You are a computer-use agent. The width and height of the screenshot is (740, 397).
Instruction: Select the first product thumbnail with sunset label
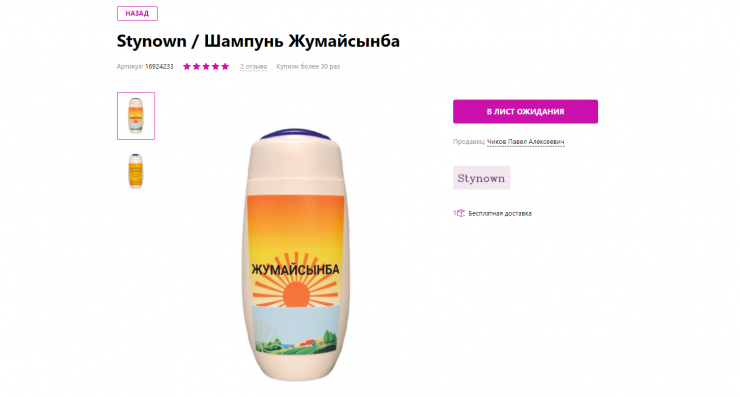[x=136, y=116]
